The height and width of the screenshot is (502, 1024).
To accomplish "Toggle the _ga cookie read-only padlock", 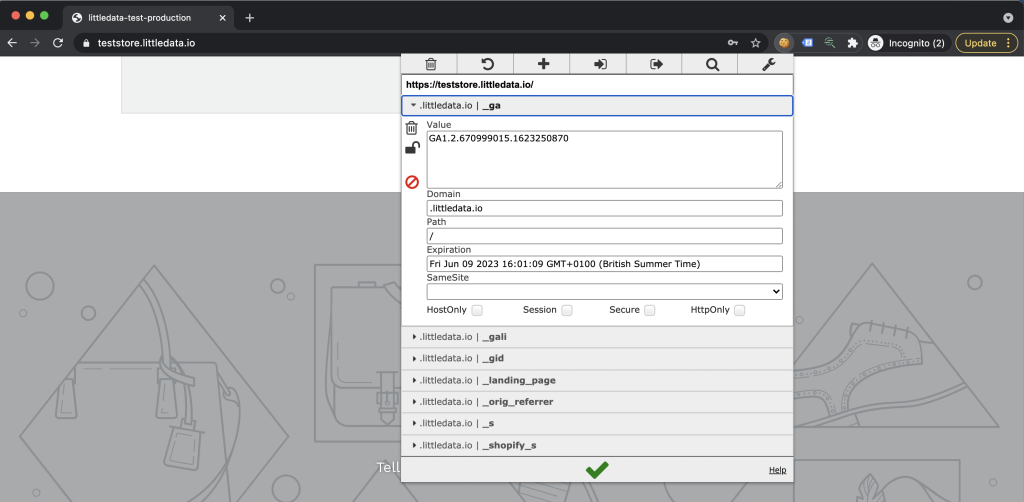I will [x=412, y=148].
